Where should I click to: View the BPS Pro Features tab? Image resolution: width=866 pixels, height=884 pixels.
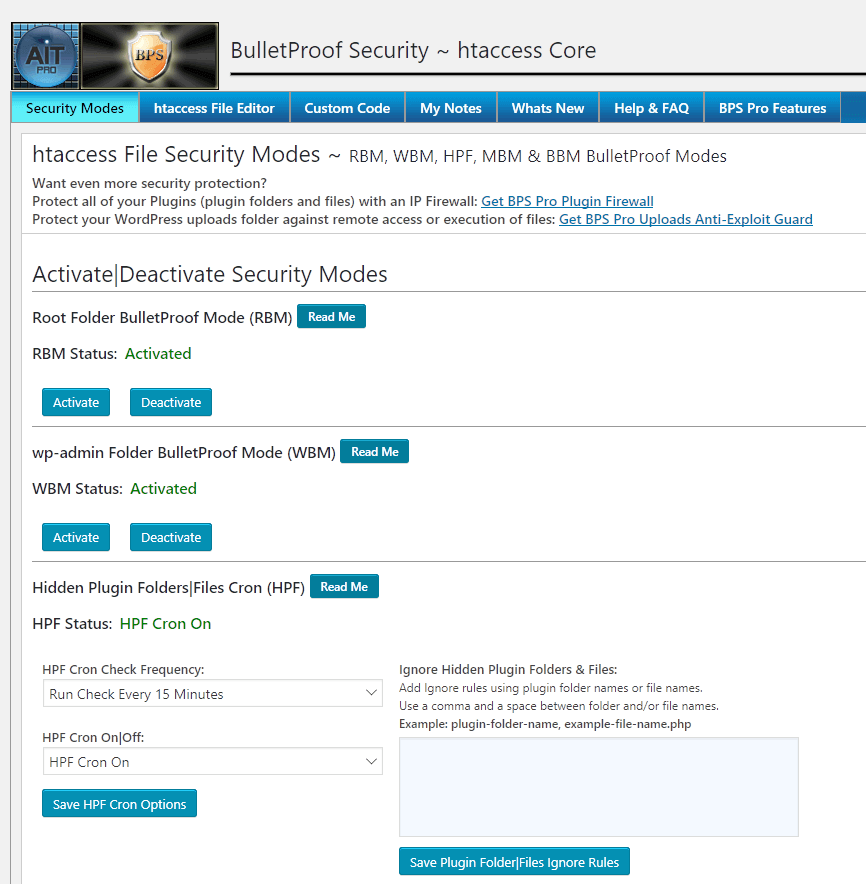pyautogui.click(x=772, y=108)
